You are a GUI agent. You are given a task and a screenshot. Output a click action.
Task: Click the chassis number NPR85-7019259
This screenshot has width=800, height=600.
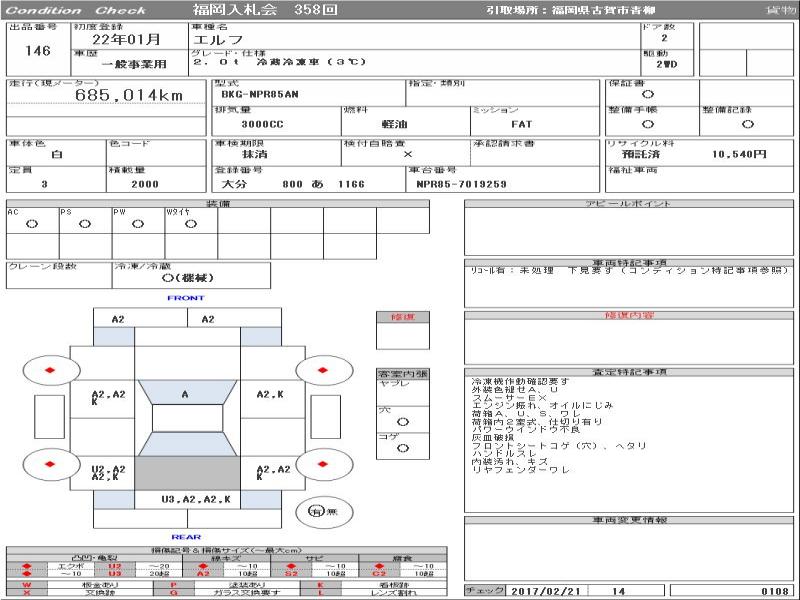click(461, 184)
